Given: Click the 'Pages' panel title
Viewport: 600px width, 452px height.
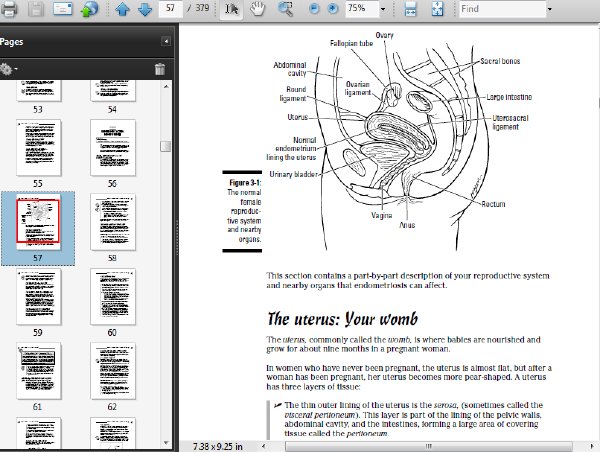Looking at the screenshot, I should [x=11, y=42].
